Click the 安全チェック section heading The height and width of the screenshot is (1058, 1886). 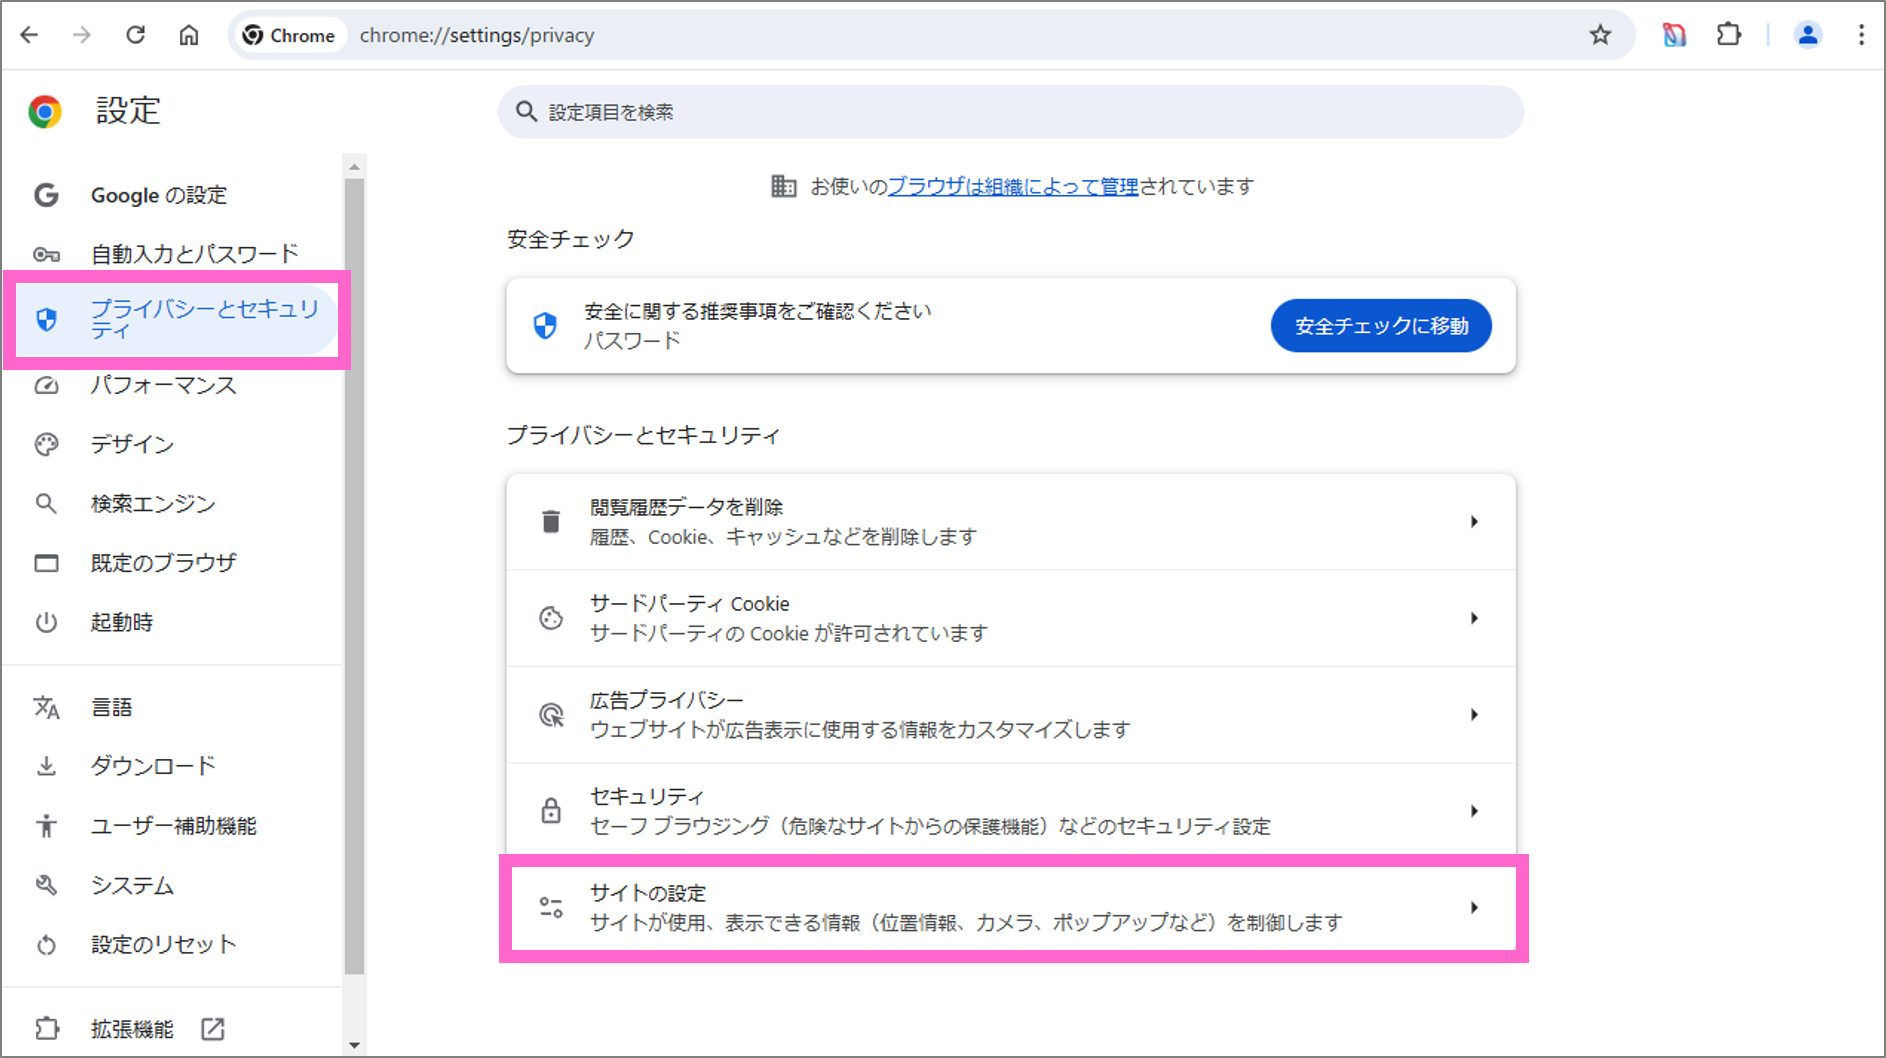[571, 239]
